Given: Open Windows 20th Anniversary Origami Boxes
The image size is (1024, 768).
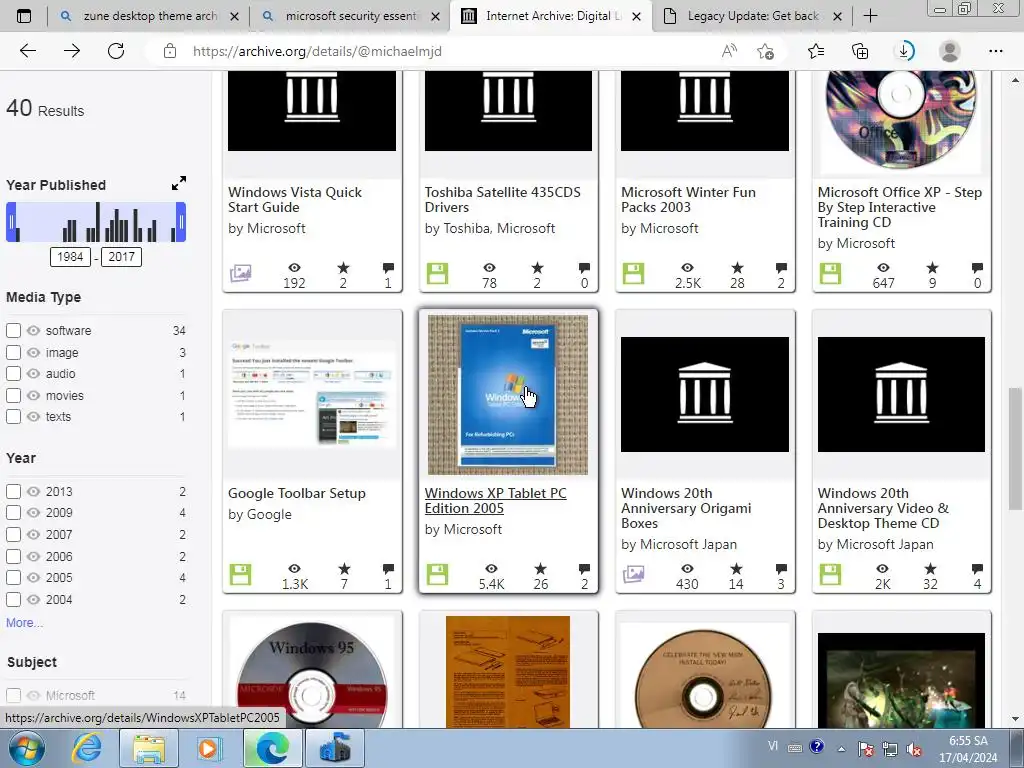Looking at the screenshot, I should tap(686, 508).
